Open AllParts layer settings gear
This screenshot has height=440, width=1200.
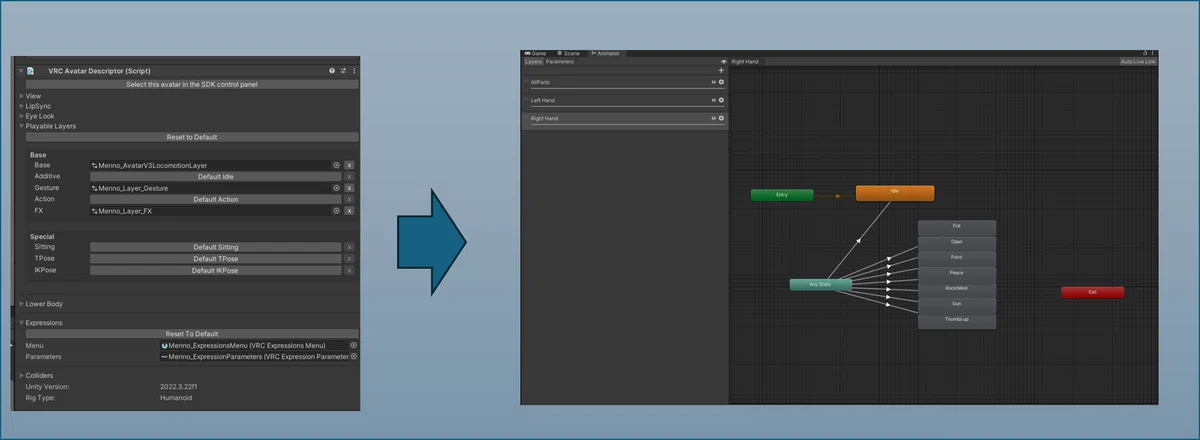(721, 82)
